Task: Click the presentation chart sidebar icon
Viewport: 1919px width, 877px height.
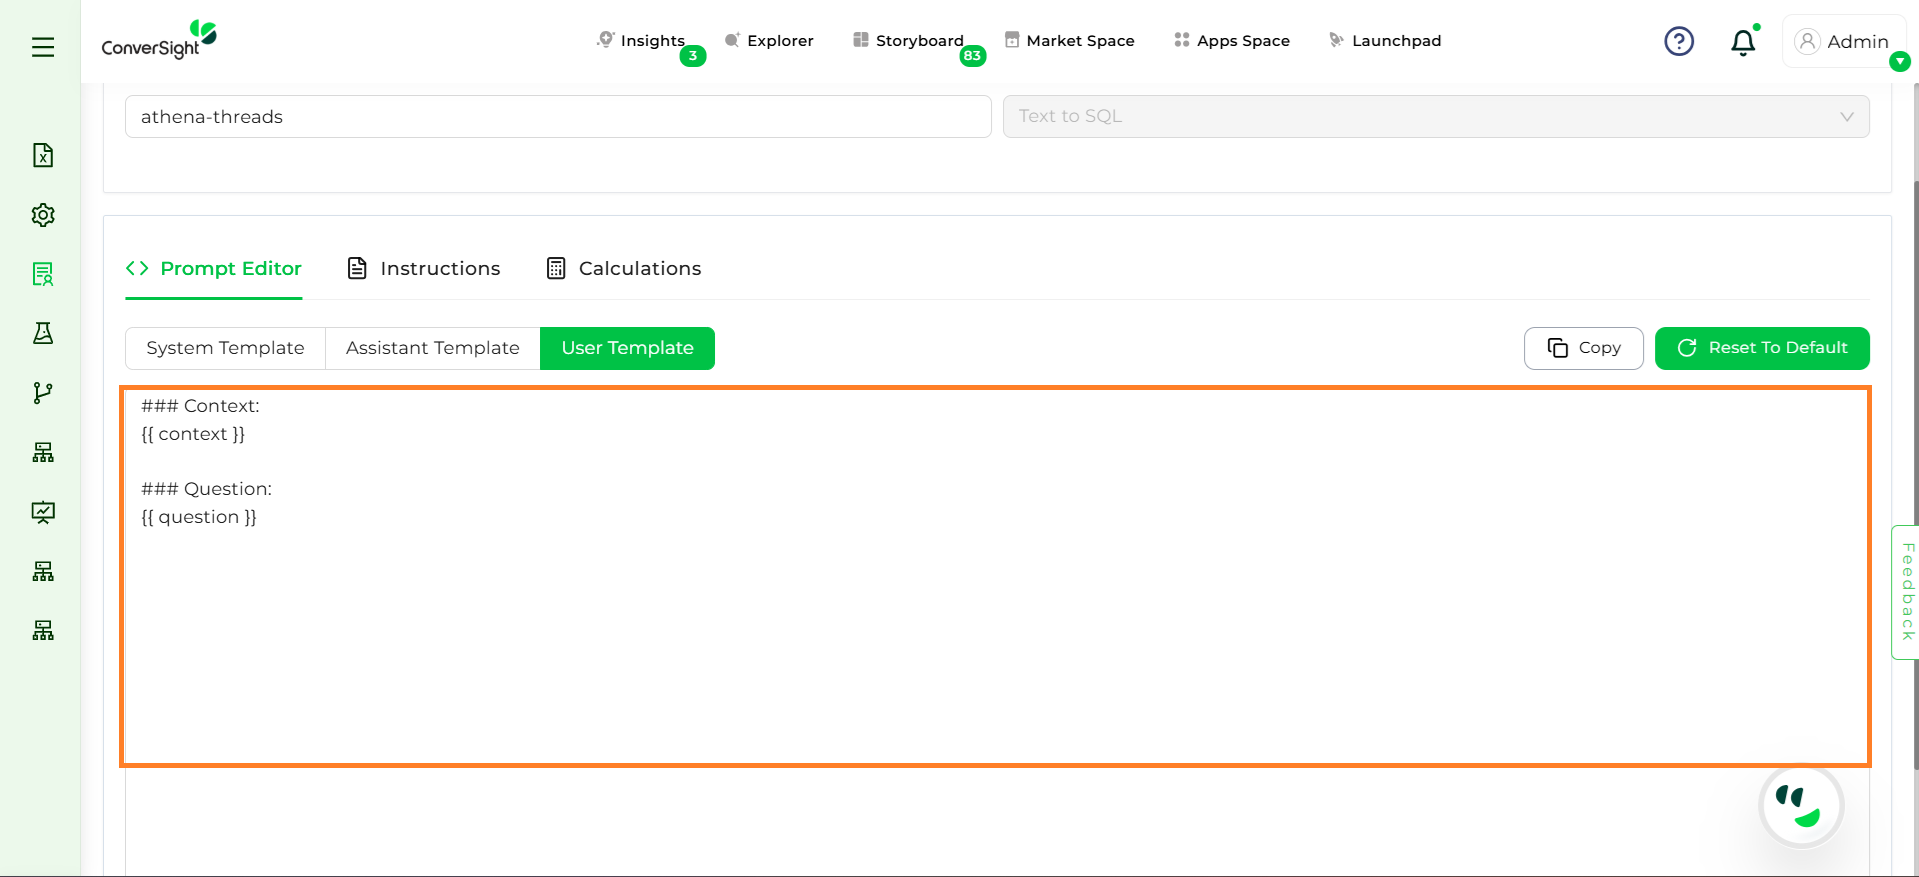Action: point(43,512)
